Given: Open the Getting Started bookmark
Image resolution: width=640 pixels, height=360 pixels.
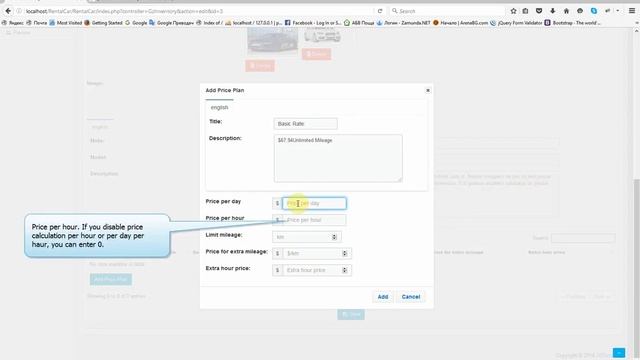Looking at the screenshot, I should coord(103,23).
